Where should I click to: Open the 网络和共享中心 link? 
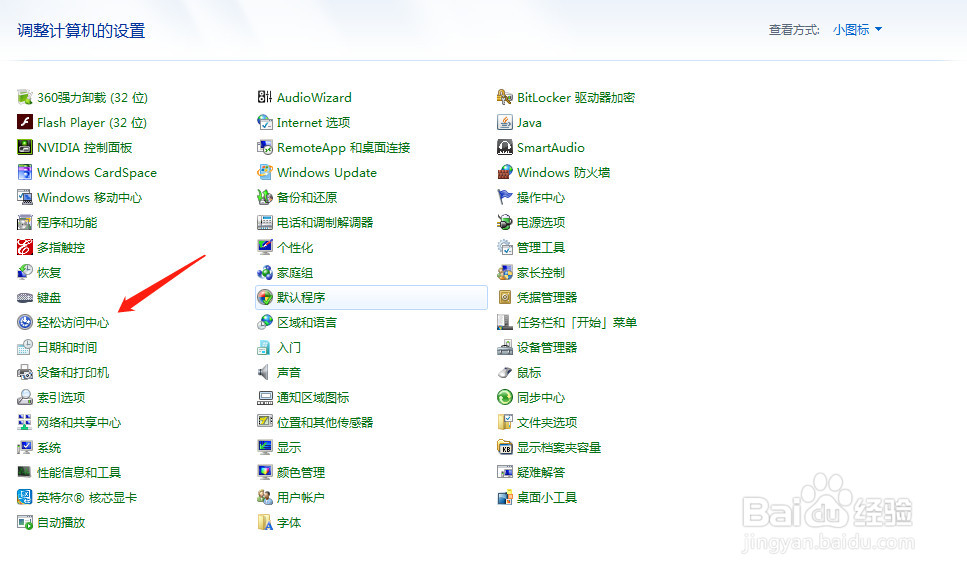[x=79, y=423]
